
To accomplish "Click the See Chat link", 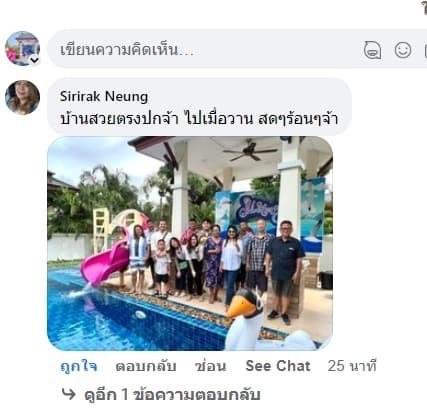I will pyautogui.click(x=278, y=366).
